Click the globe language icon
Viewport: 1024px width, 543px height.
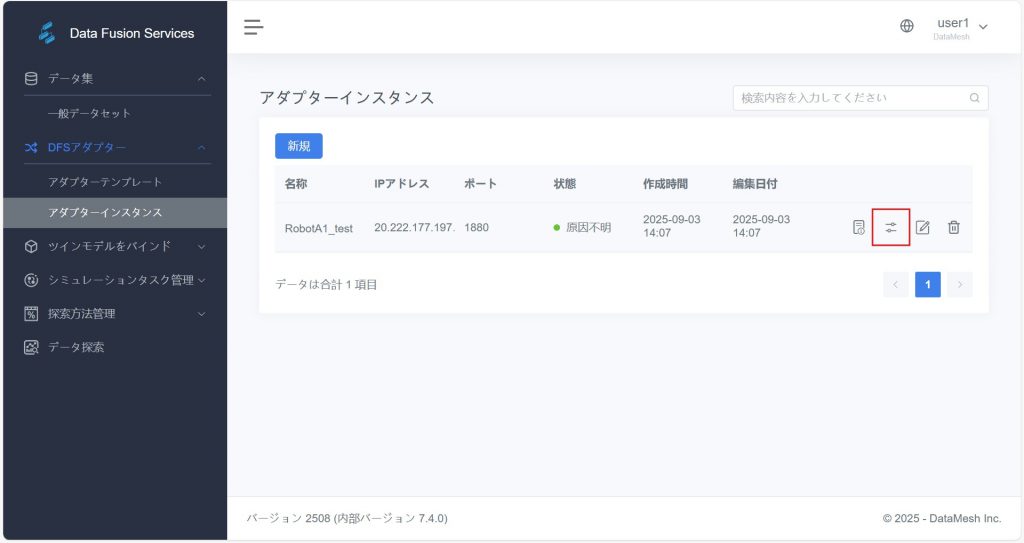(x=907, y=27)
